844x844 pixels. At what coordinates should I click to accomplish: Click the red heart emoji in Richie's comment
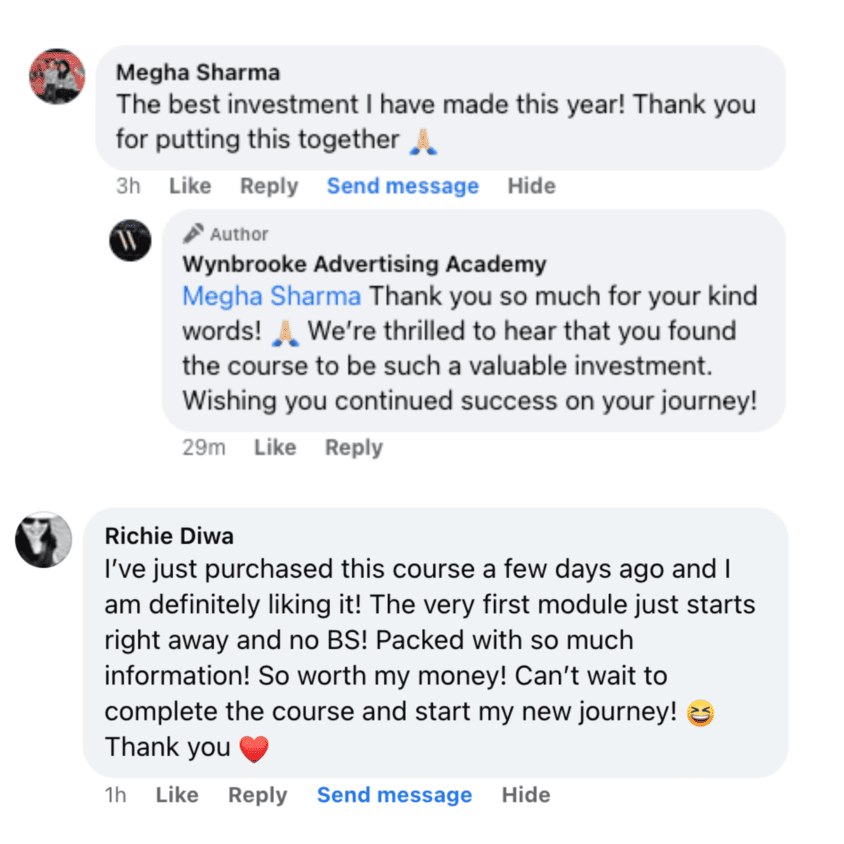[x=255, y=748]
